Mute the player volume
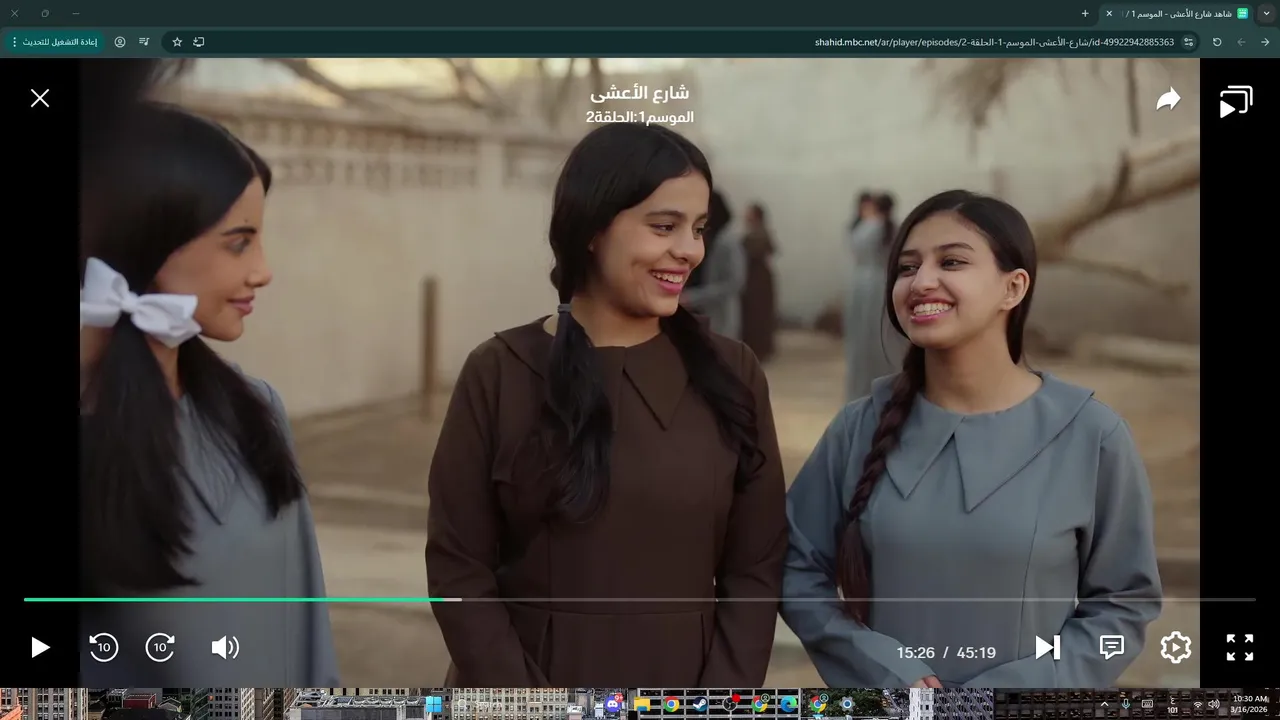Image resolution: width=1280 pixels, height=720 pixels. point(225,647)
